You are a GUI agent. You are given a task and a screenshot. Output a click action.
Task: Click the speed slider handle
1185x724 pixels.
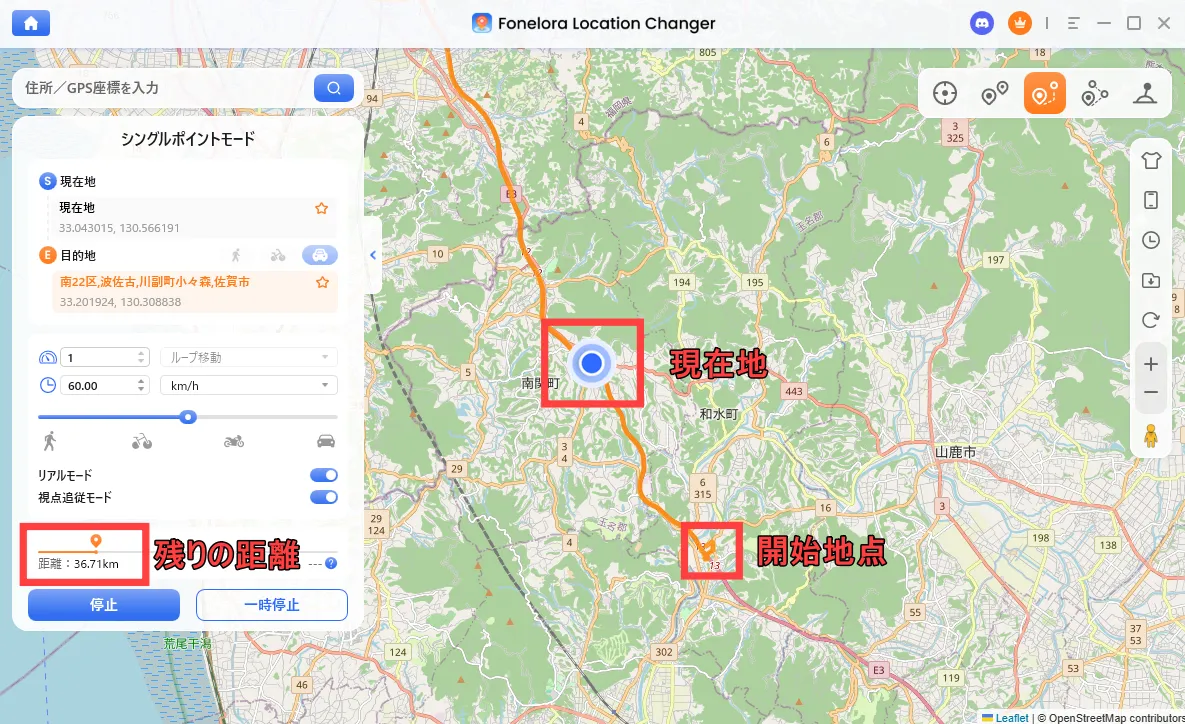188,417
